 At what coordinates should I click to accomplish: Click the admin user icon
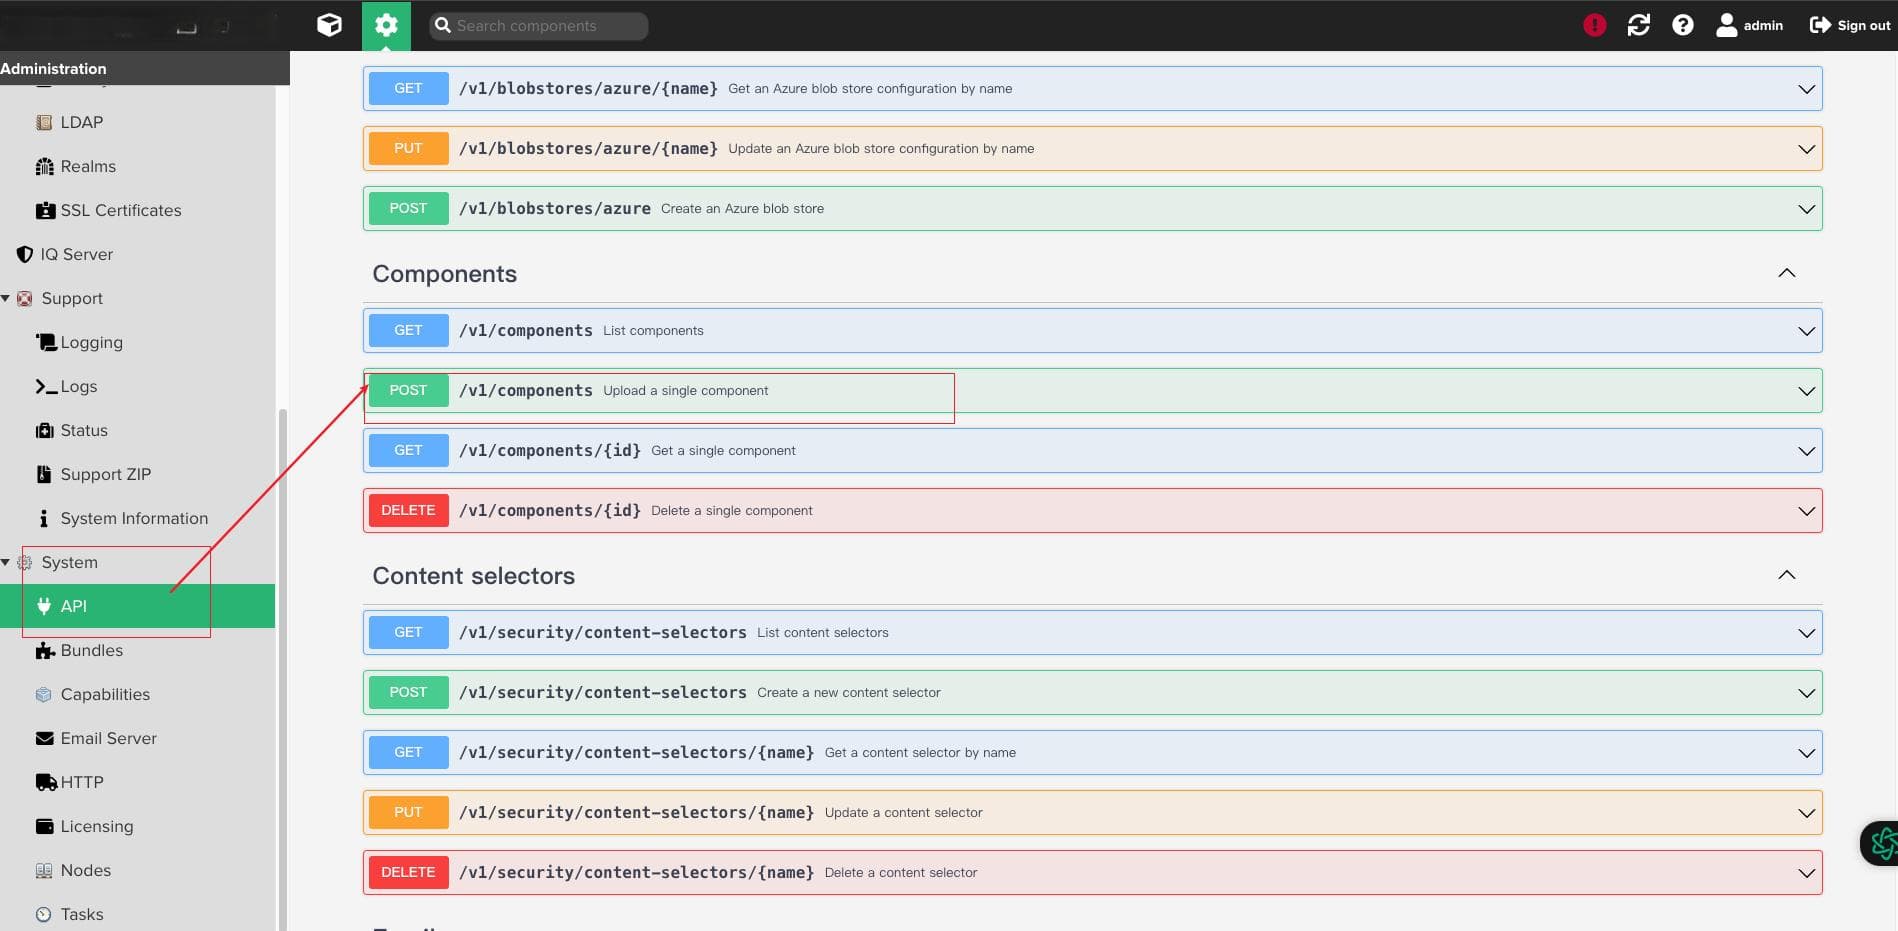coord(1726,25)
